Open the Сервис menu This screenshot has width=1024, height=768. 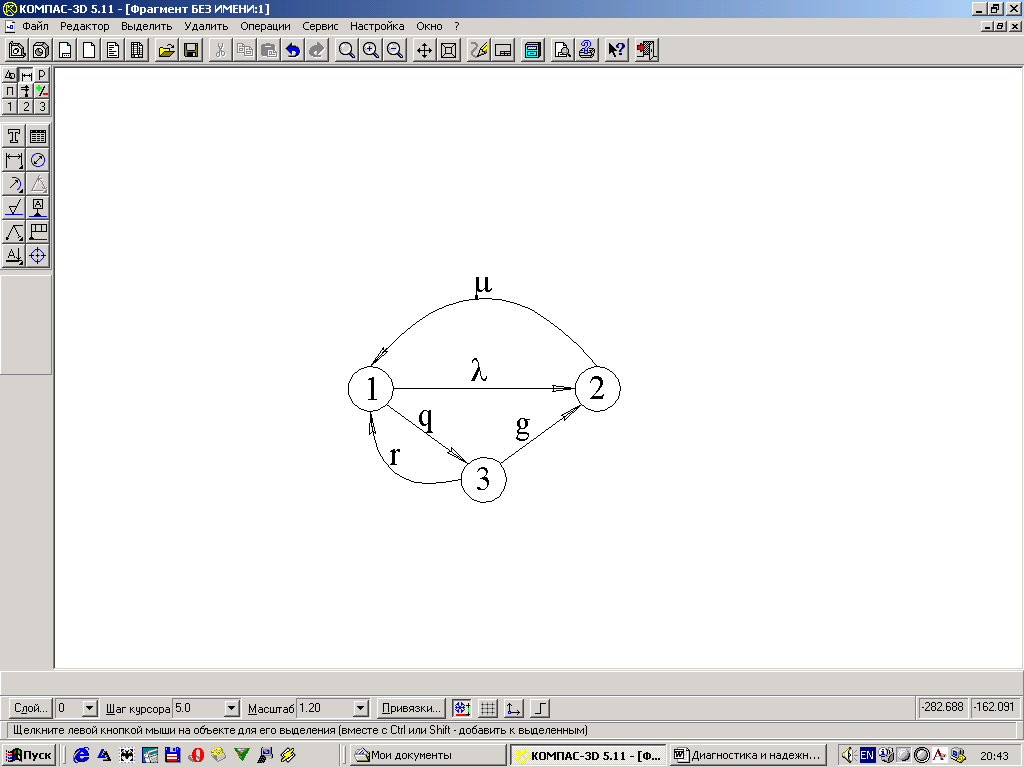(x=320, y=26)
